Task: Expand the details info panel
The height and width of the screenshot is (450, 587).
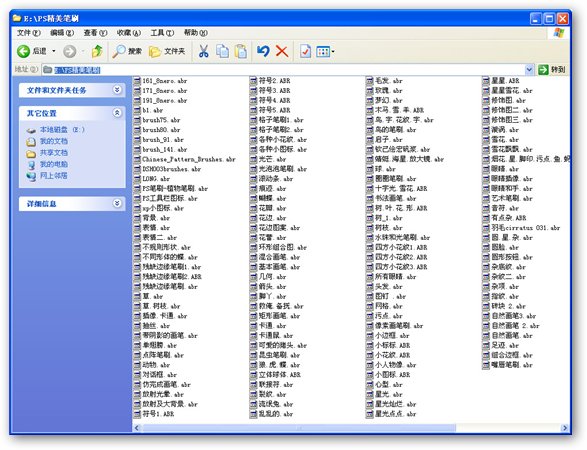Action: [117, 203]
